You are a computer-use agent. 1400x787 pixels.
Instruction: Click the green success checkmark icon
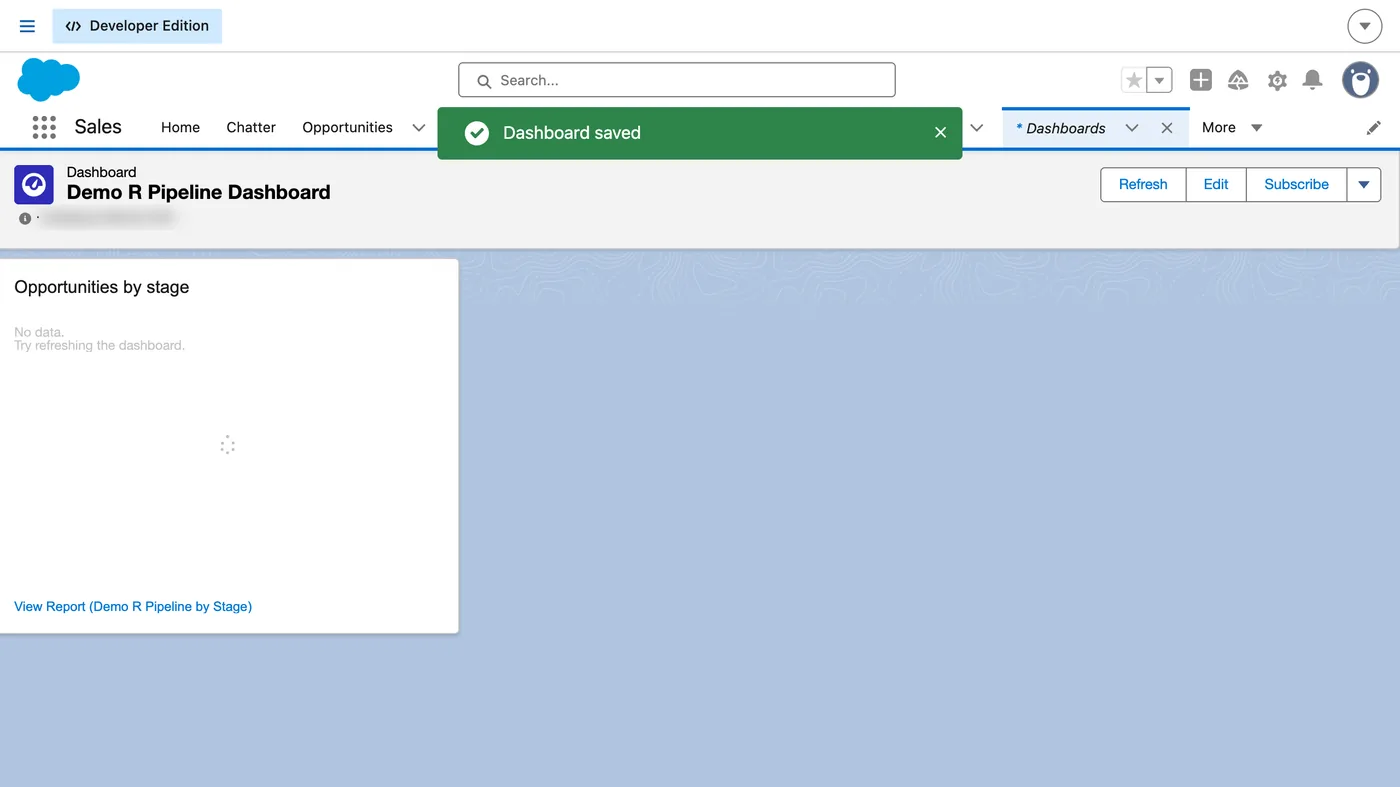[x=477, y=133]
